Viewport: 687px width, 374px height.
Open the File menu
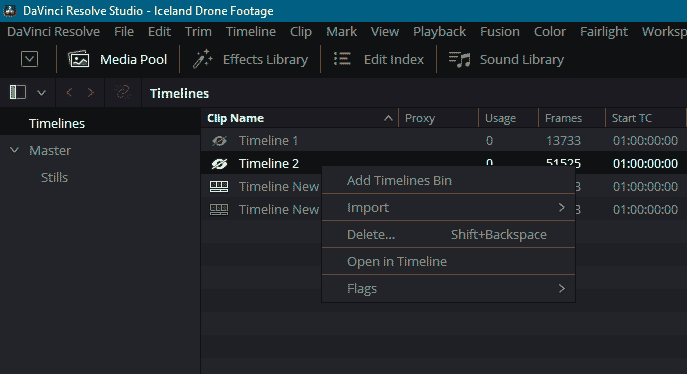124,32
